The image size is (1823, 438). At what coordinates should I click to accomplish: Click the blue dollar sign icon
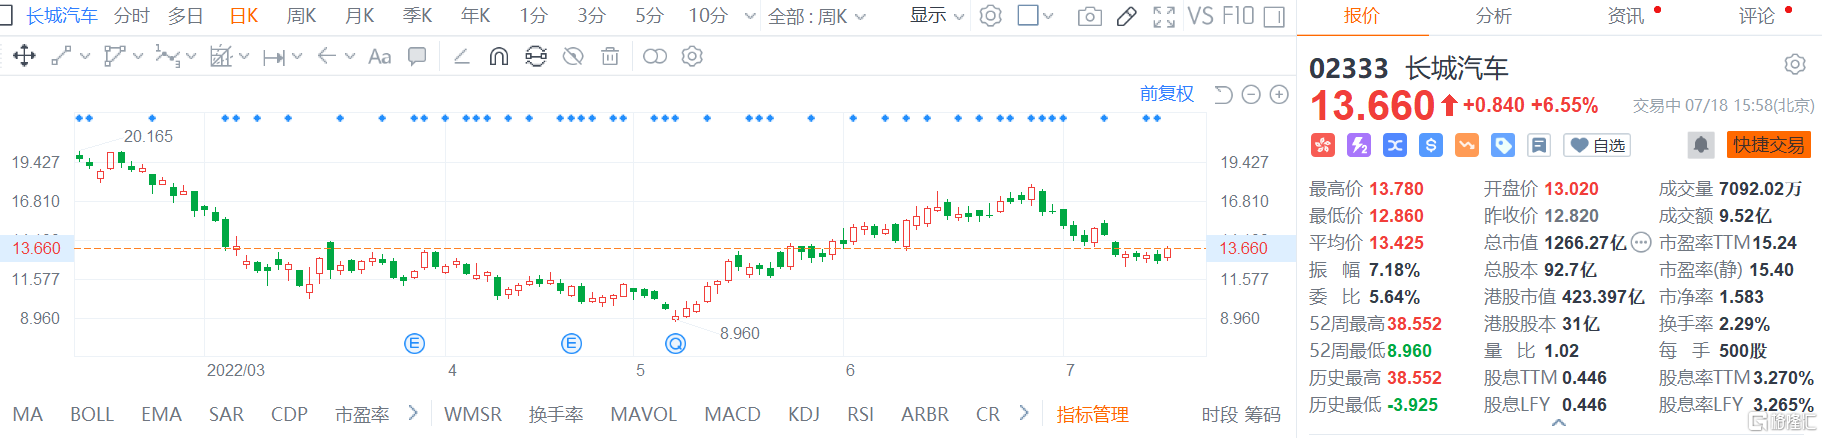pos(1431,146)
